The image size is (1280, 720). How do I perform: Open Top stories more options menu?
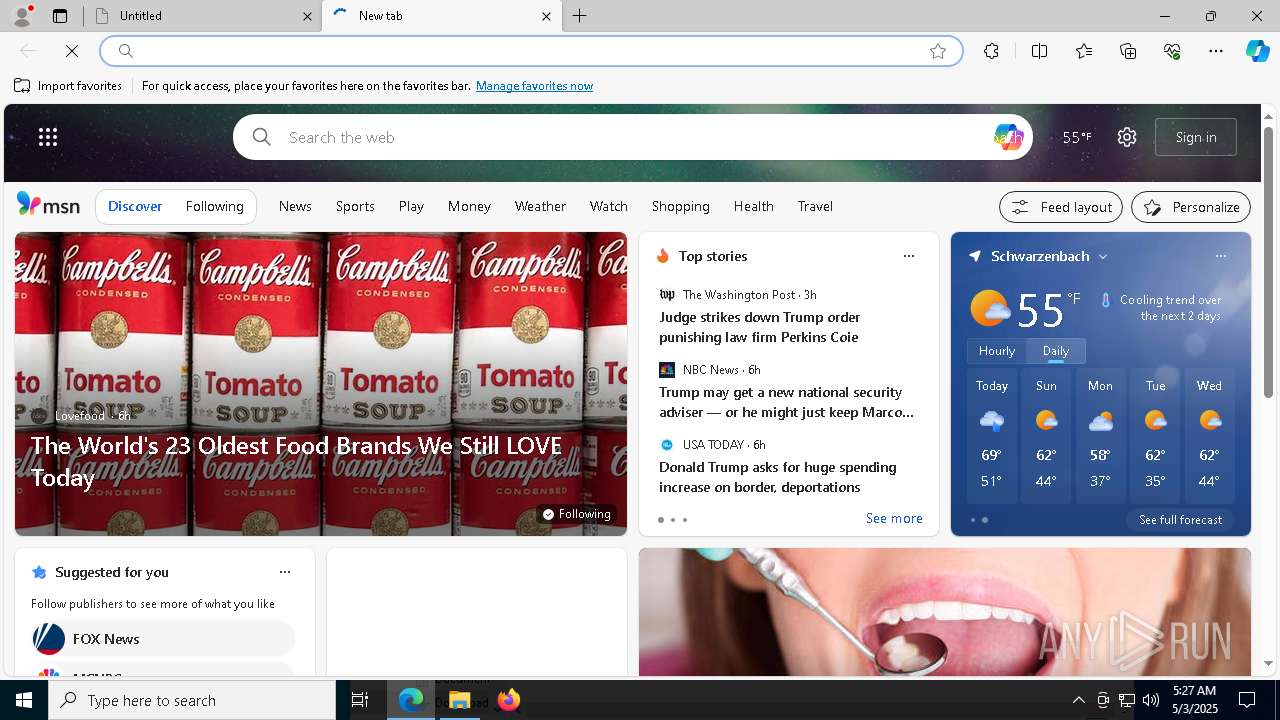909,256
